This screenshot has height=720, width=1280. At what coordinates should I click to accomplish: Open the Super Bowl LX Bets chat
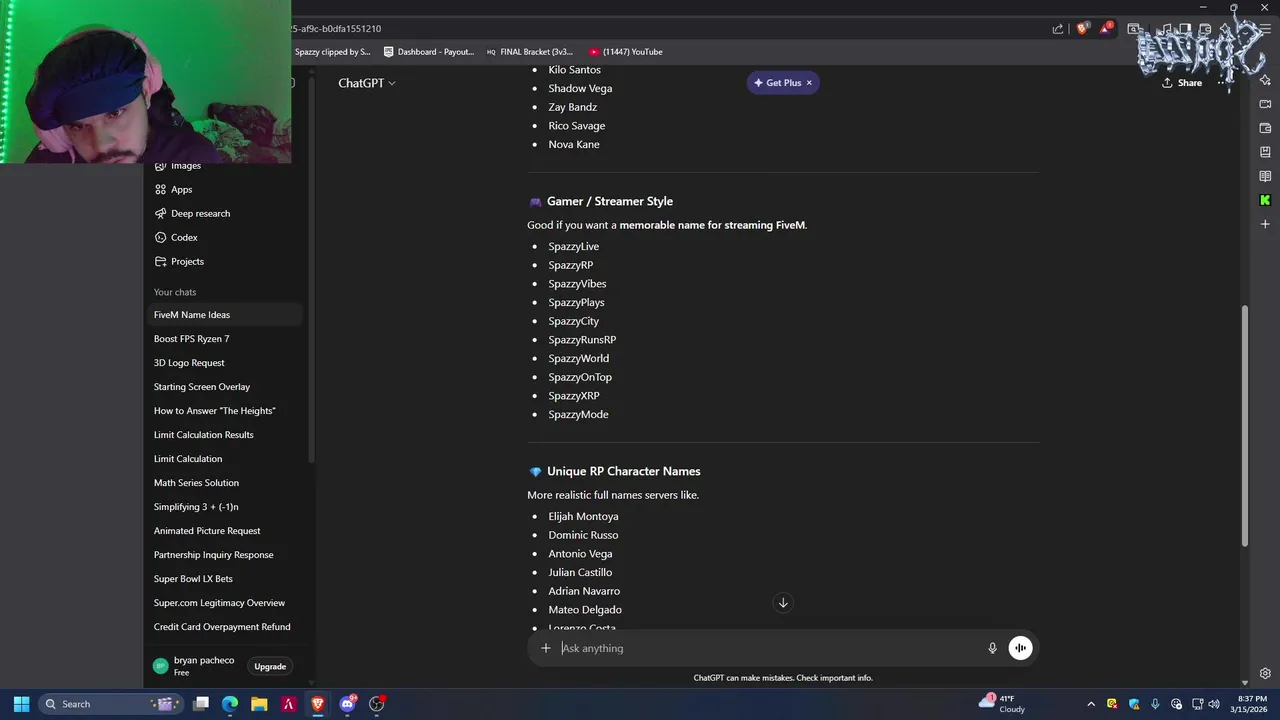point(225,579)
